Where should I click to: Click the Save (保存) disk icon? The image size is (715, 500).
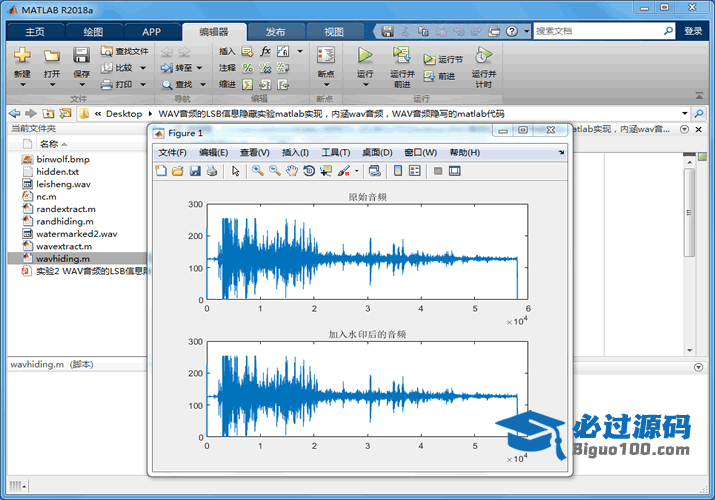click(81, 55)
